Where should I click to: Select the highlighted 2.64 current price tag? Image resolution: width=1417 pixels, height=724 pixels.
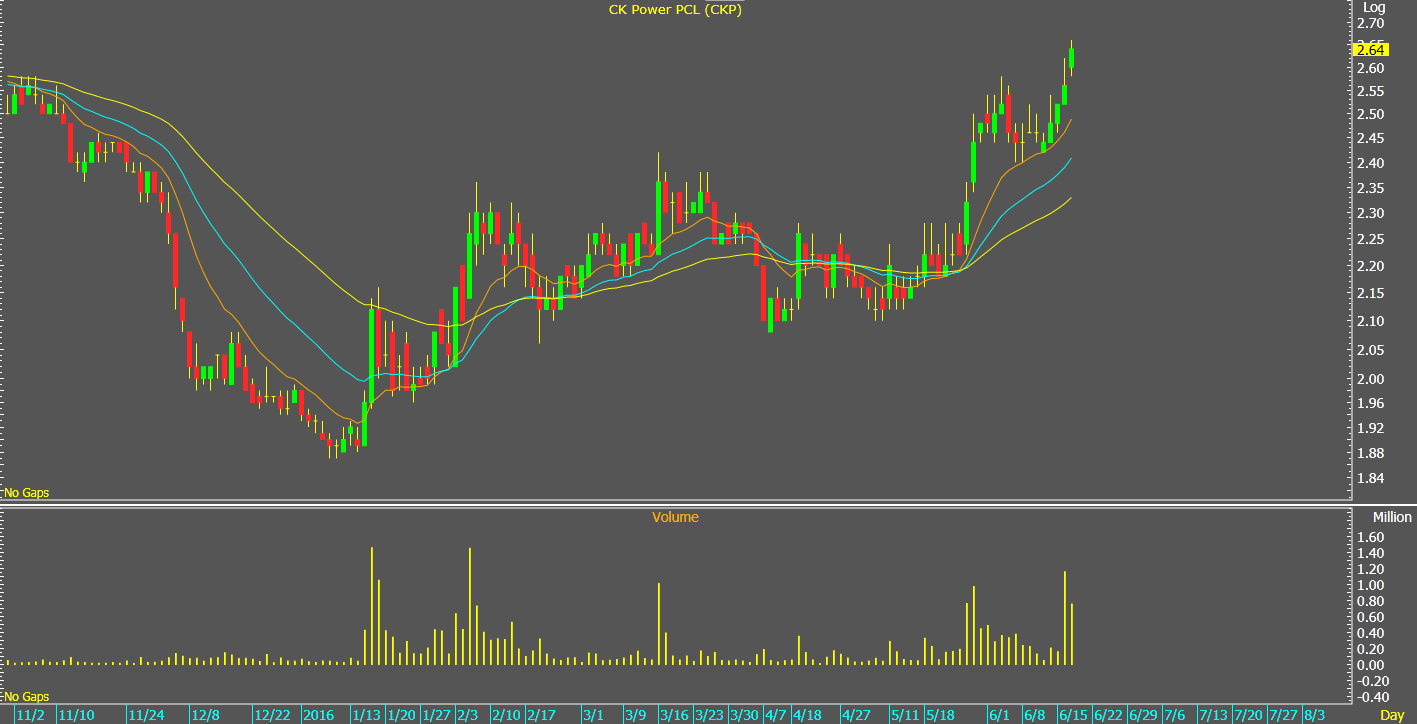1369,49
